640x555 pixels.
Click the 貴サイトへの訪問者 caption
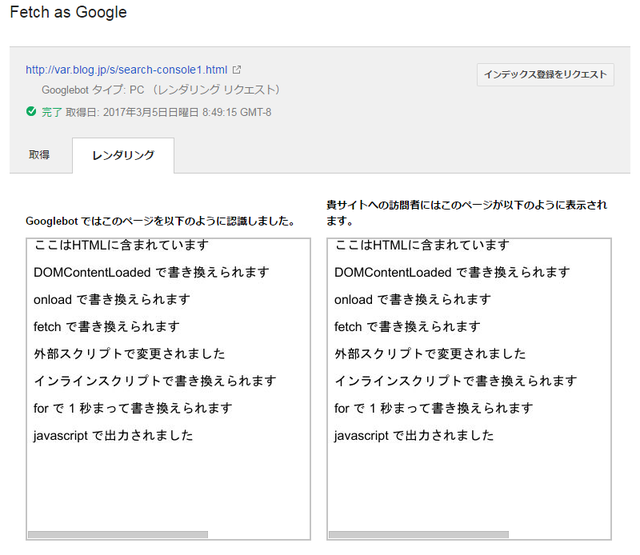pos(467,213)
